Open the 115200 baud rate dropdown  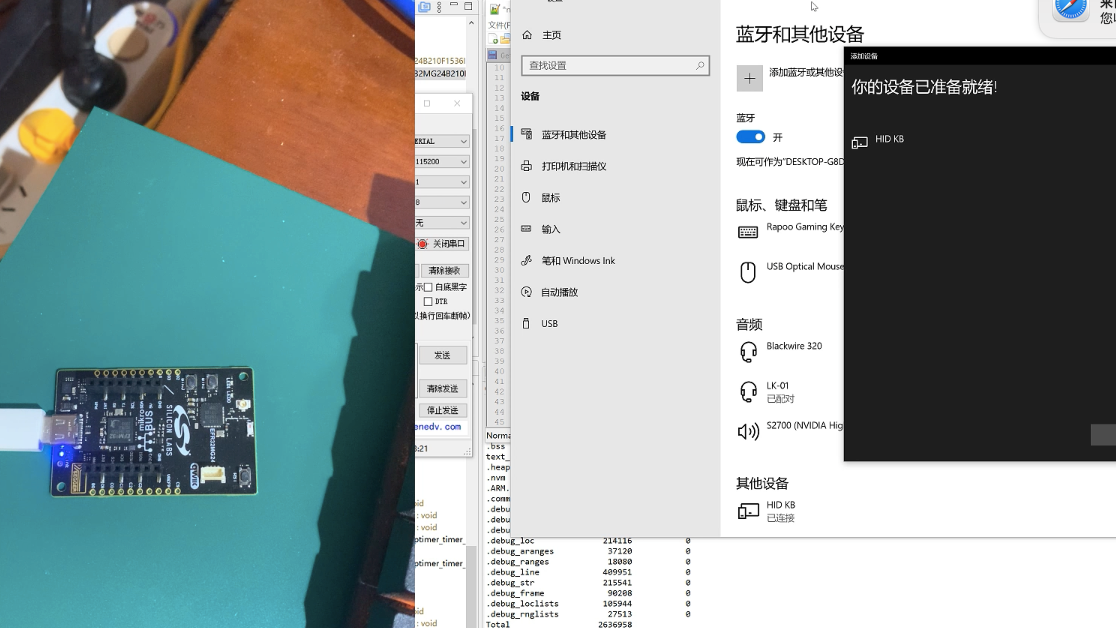point(442,162)
